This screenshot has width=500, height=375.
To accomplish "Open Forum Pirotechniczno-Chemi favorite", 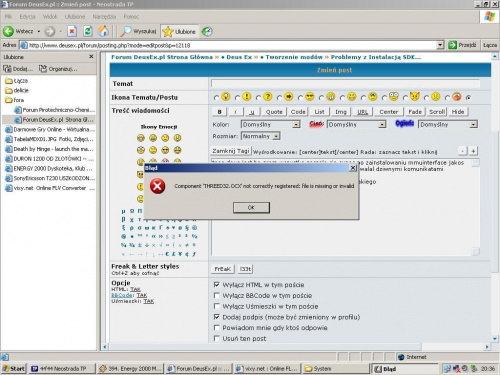I will (55, 110).
